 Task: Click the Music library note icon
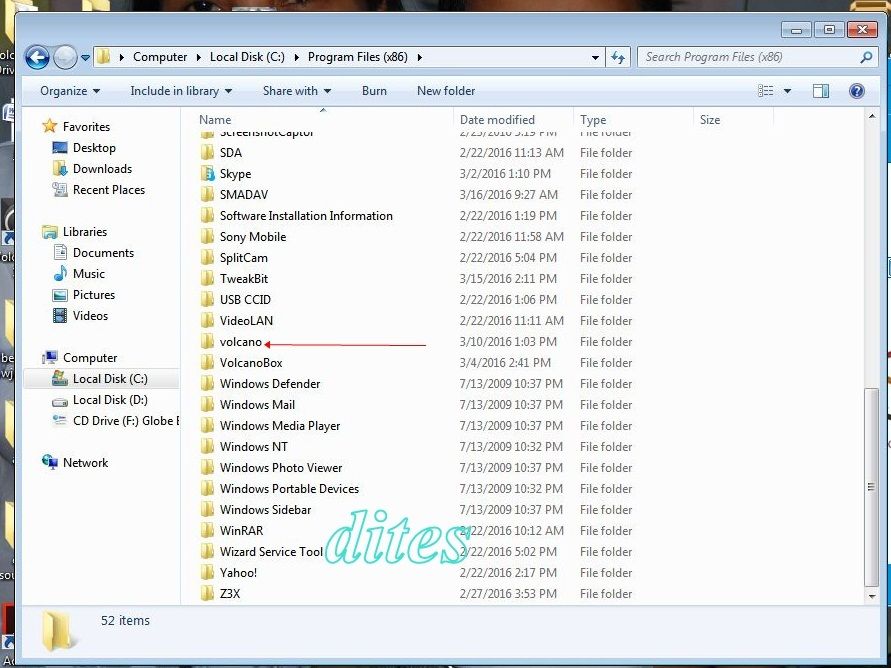tap(60, 274)
